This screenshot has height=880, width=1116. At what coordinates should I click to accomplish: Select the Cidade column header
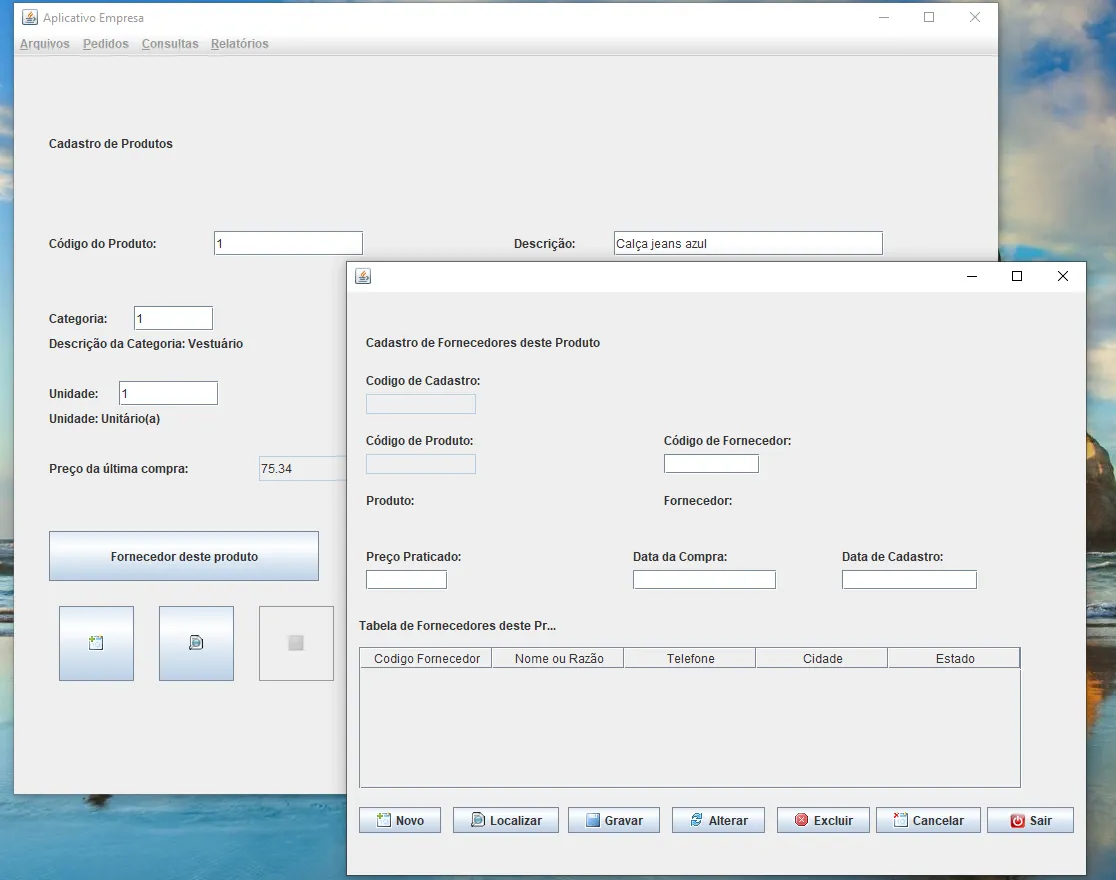coord(822,658)
